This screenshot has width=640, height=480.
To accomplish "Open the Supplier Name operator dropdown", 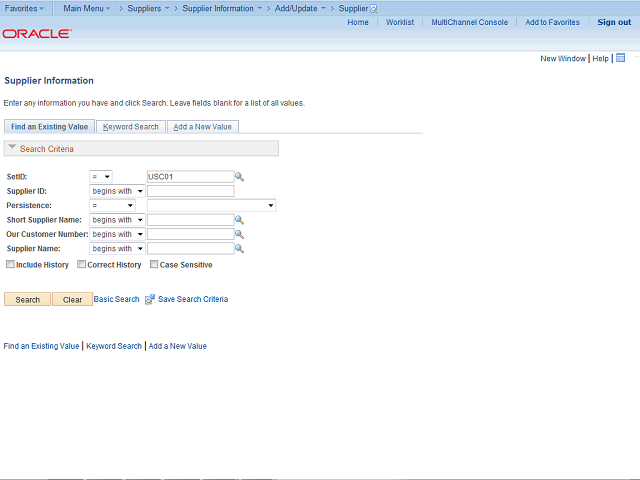I will click(x=117, y=249).
